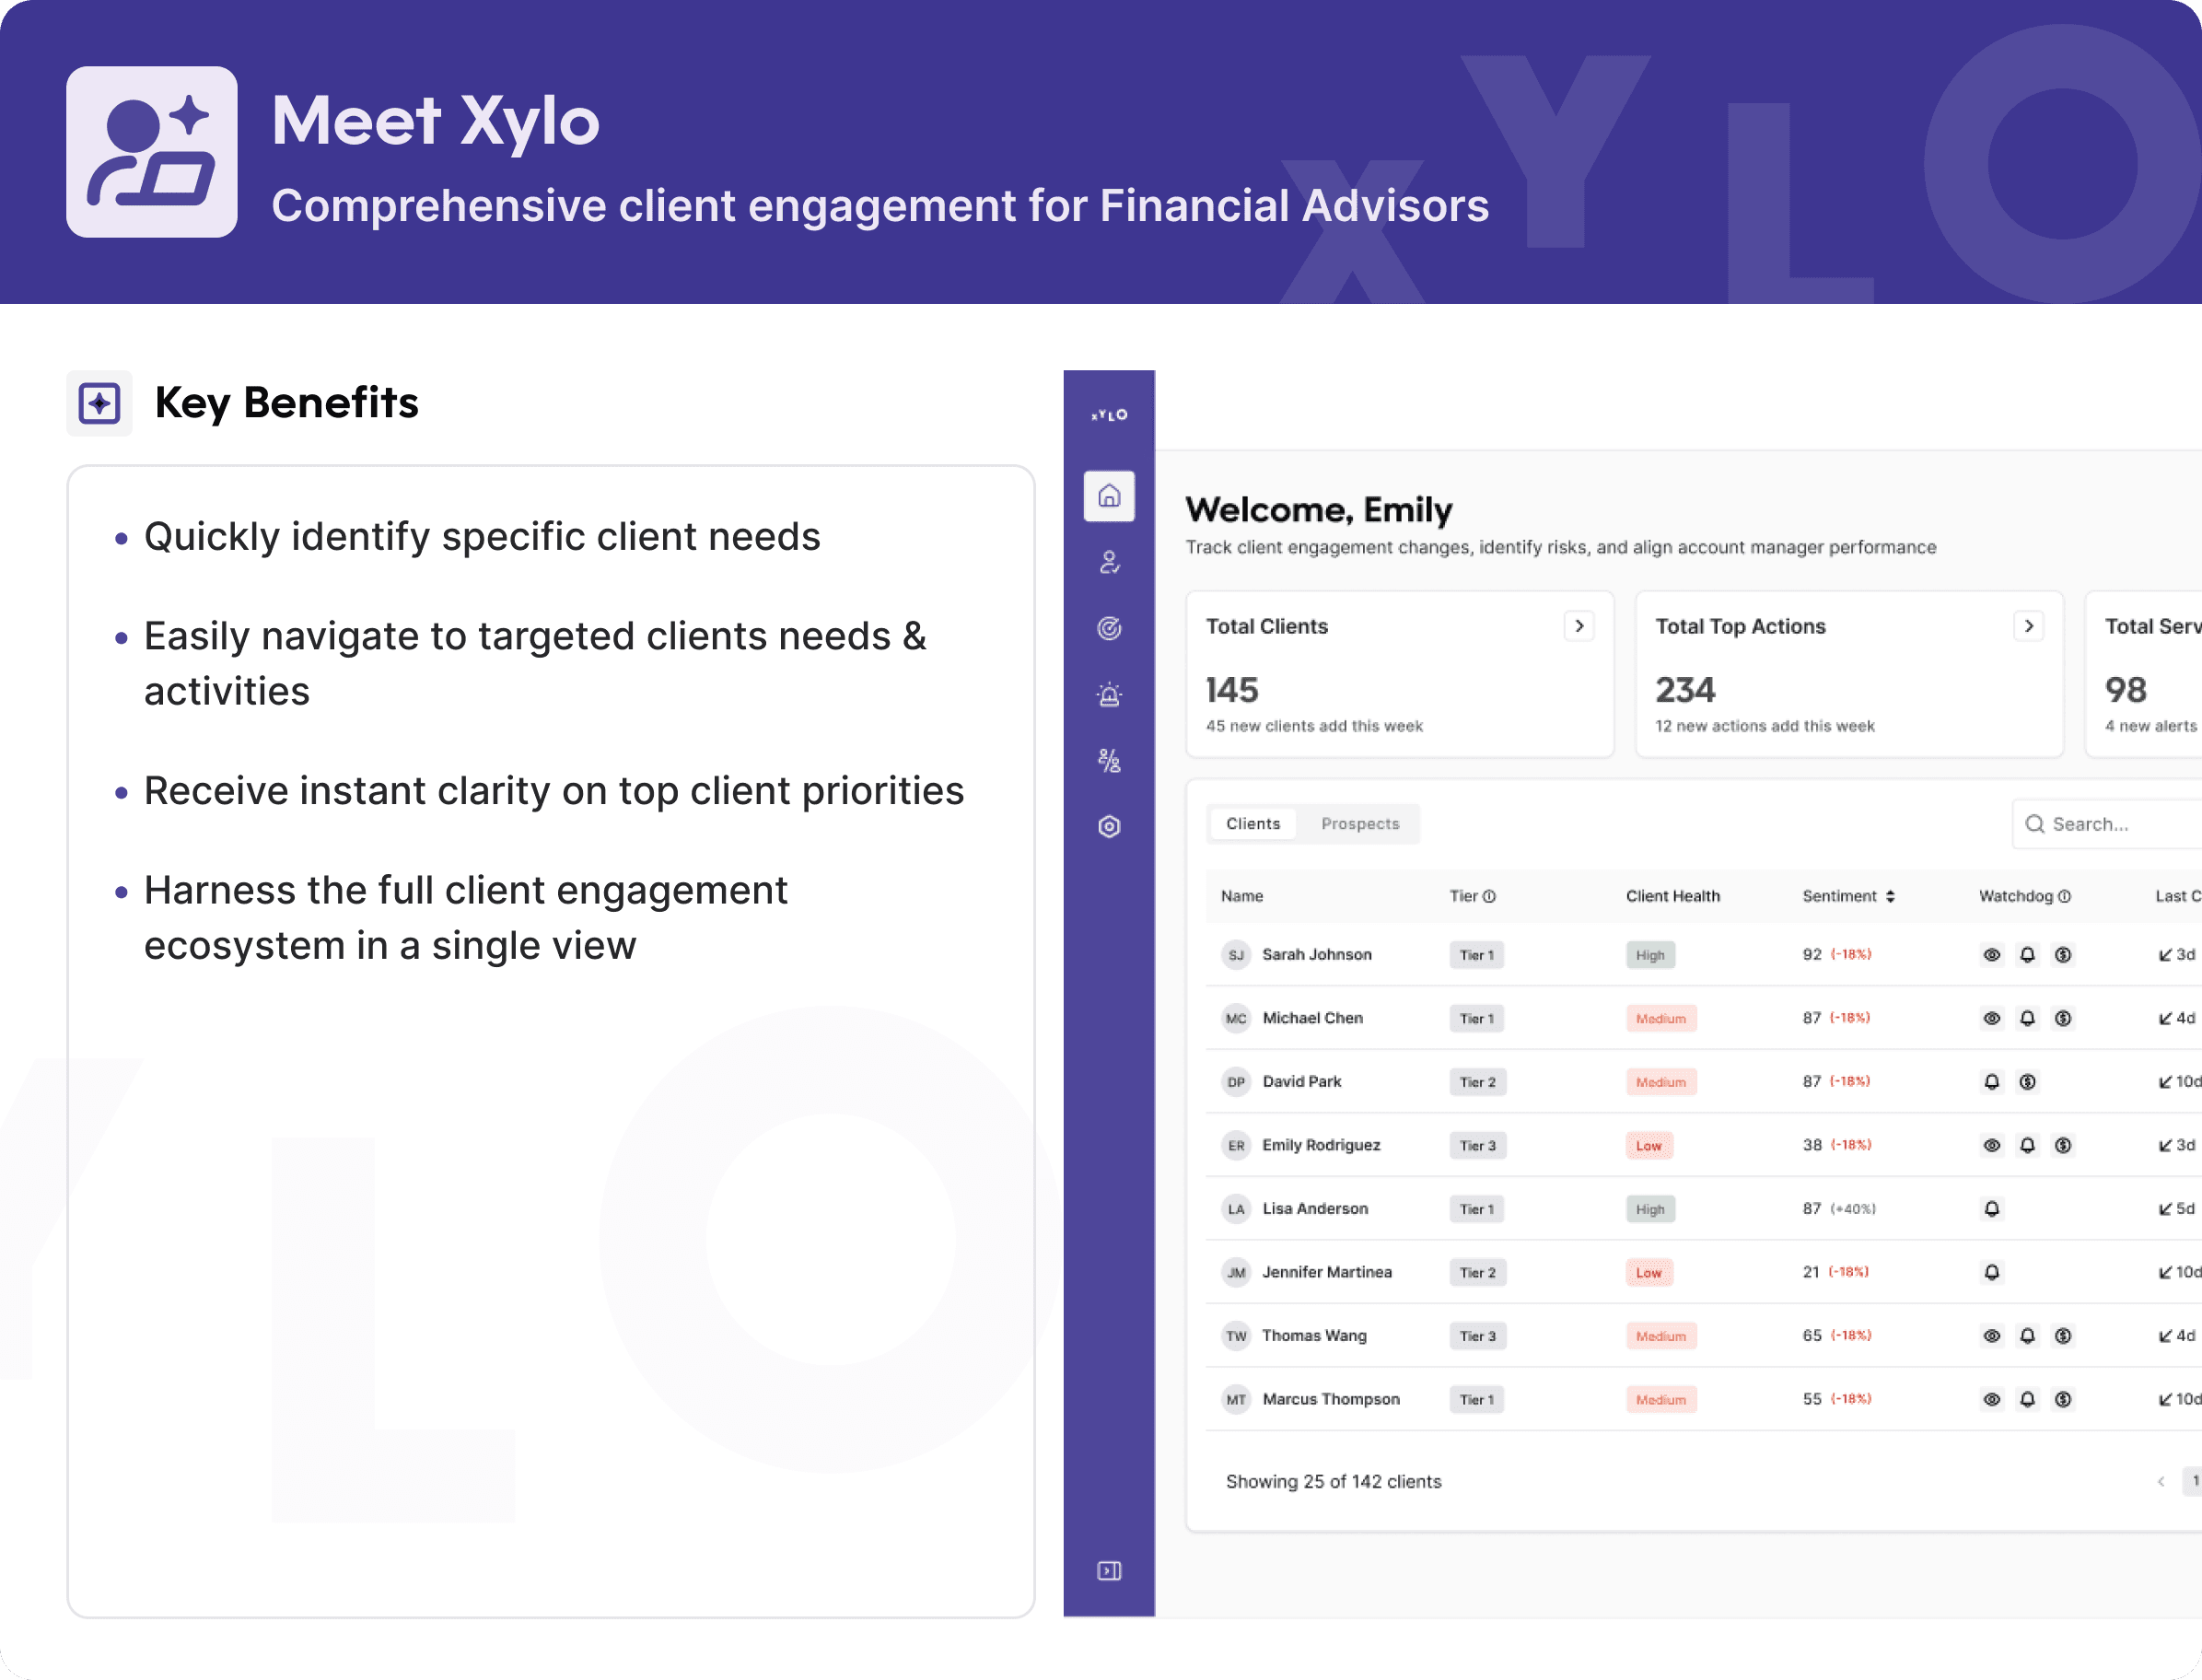Expand the Total Clients card arrow
Image resolution: width=2202 pixels, height=1680 pixels.
click(1579, 626)
